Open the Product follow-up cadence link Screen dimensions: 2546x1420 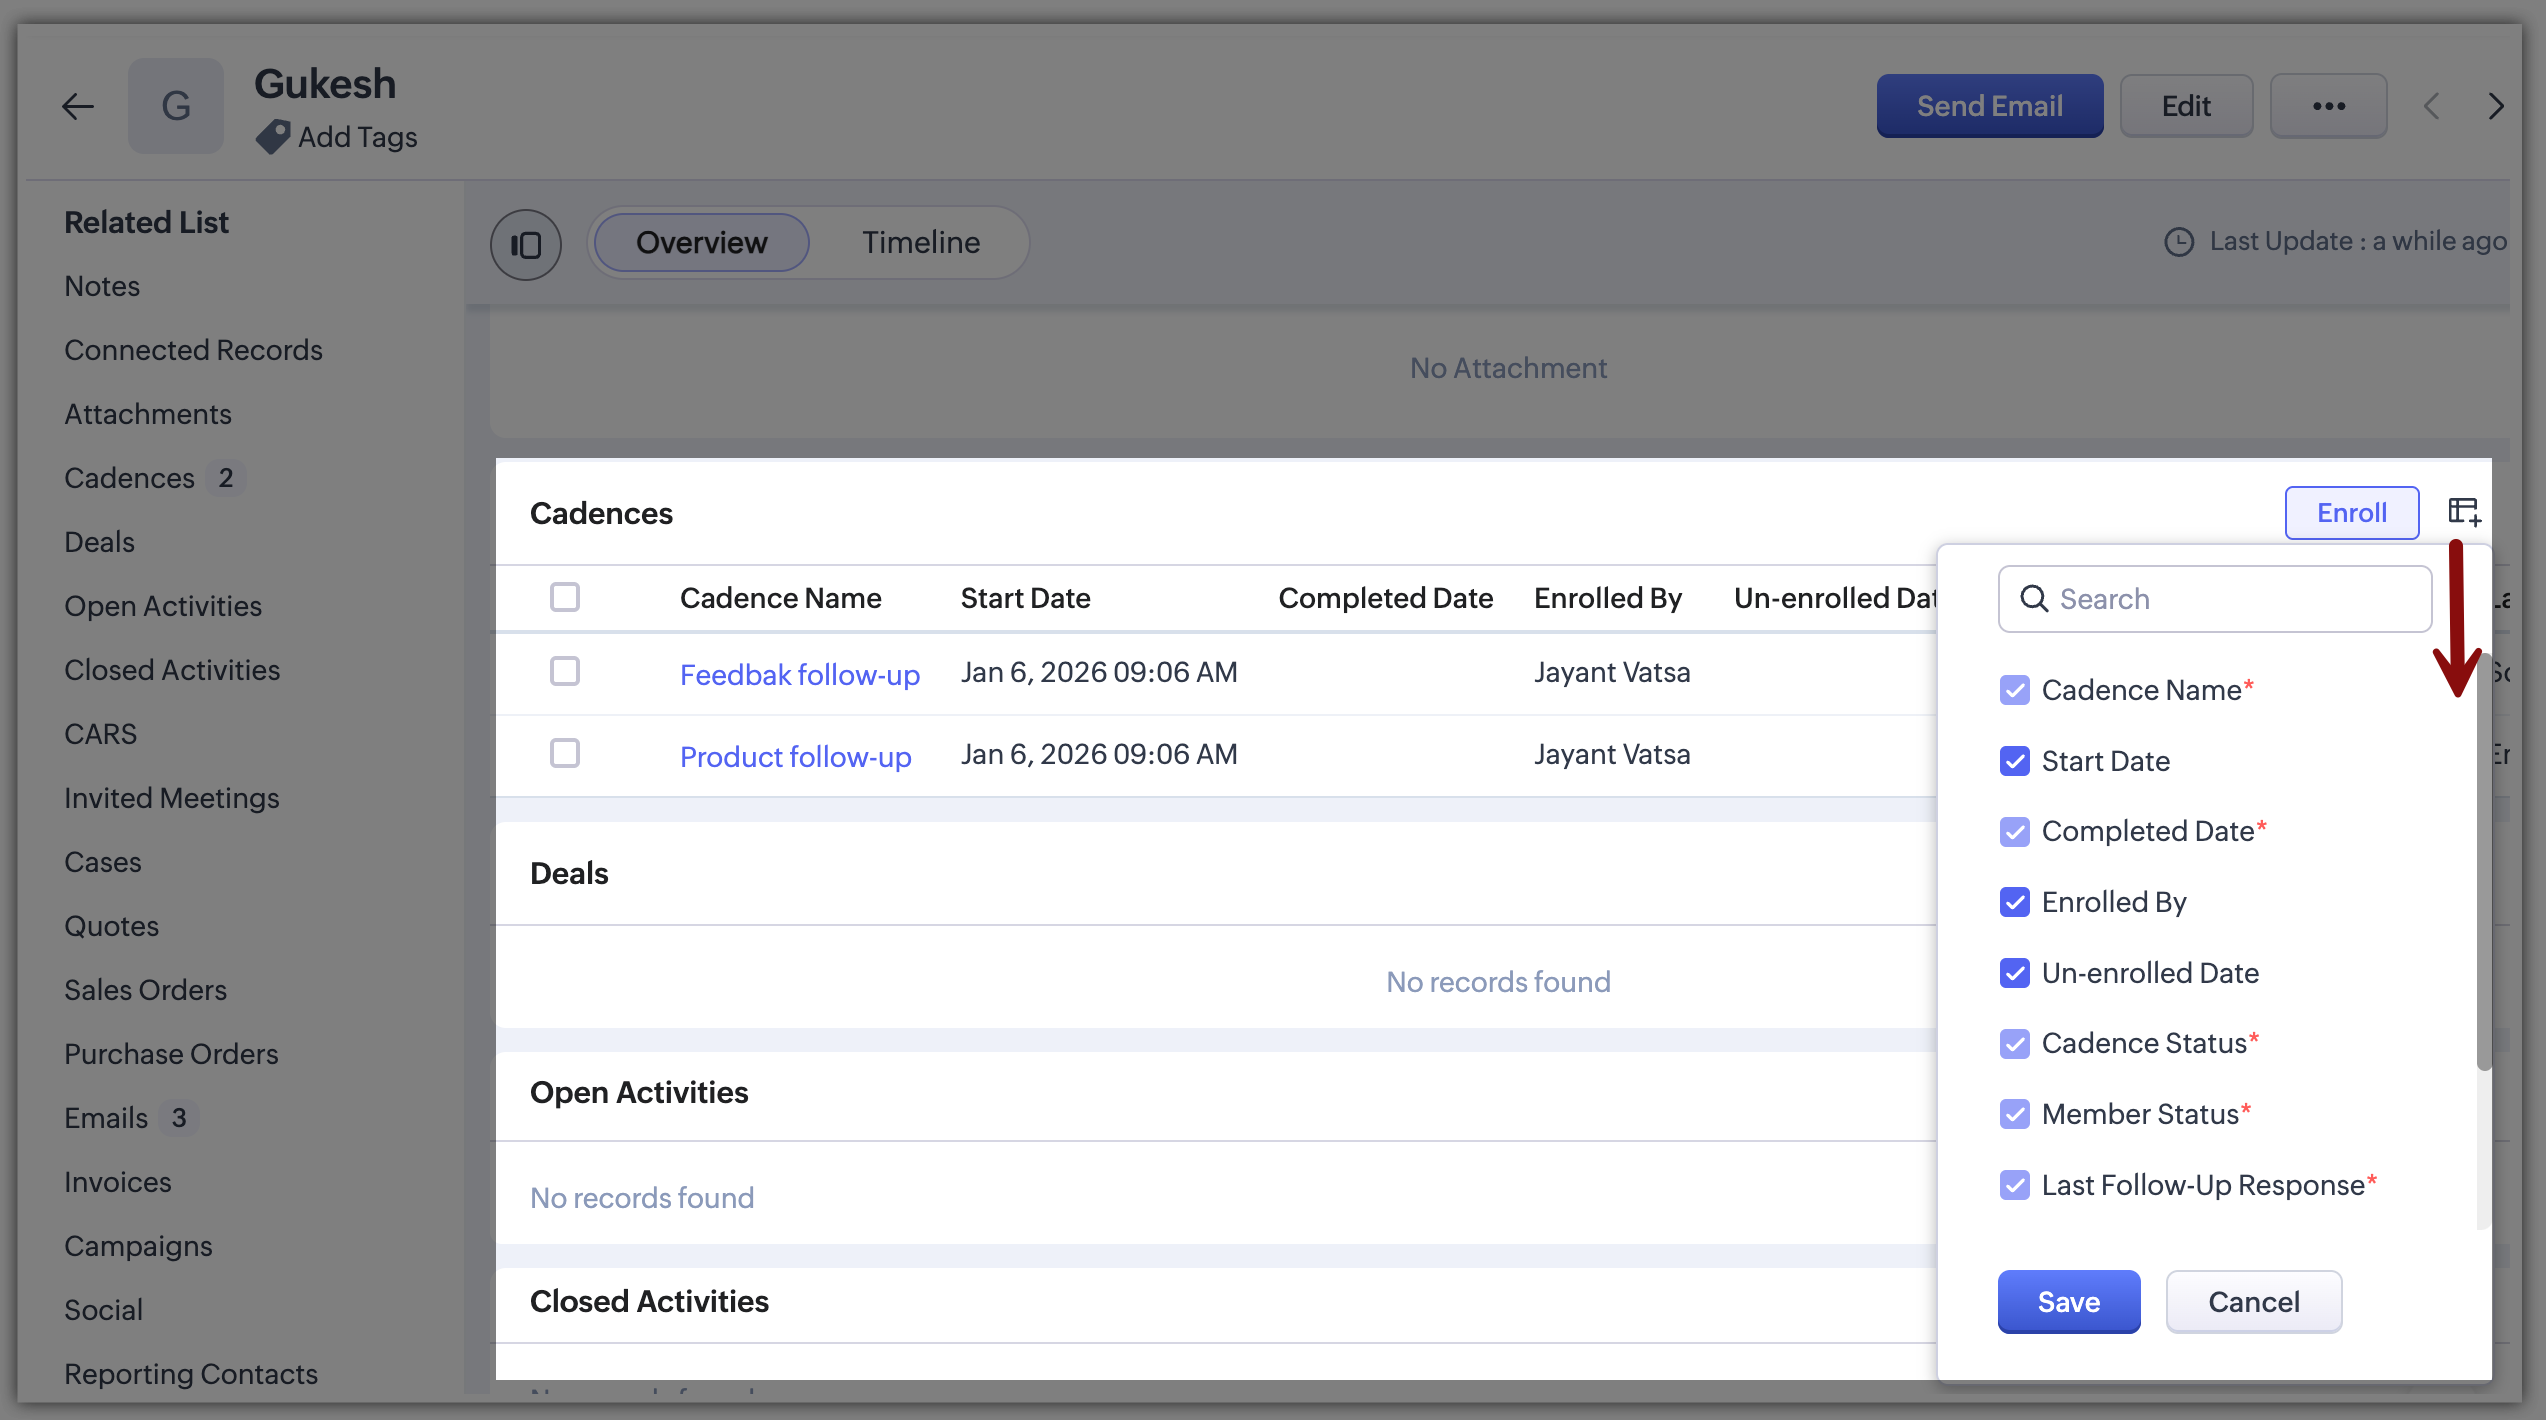[795, 757]
